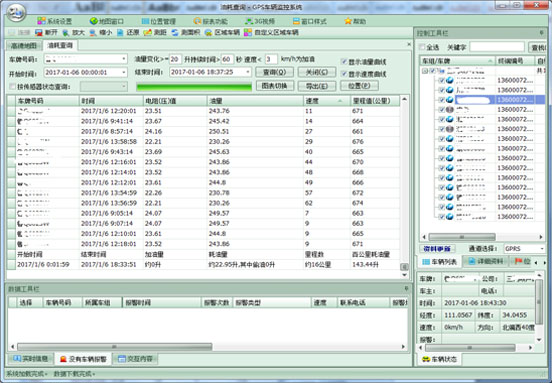Toggle the 显示油量曲线 checkbox

(x=344, y=62)
